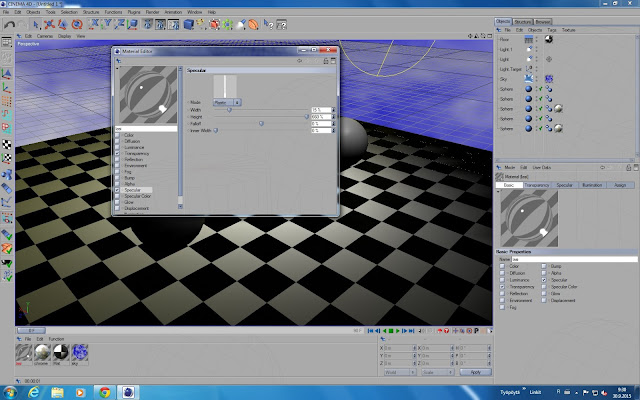
Task: Click the Width slider handle
Action: click(x=229, y=110)
